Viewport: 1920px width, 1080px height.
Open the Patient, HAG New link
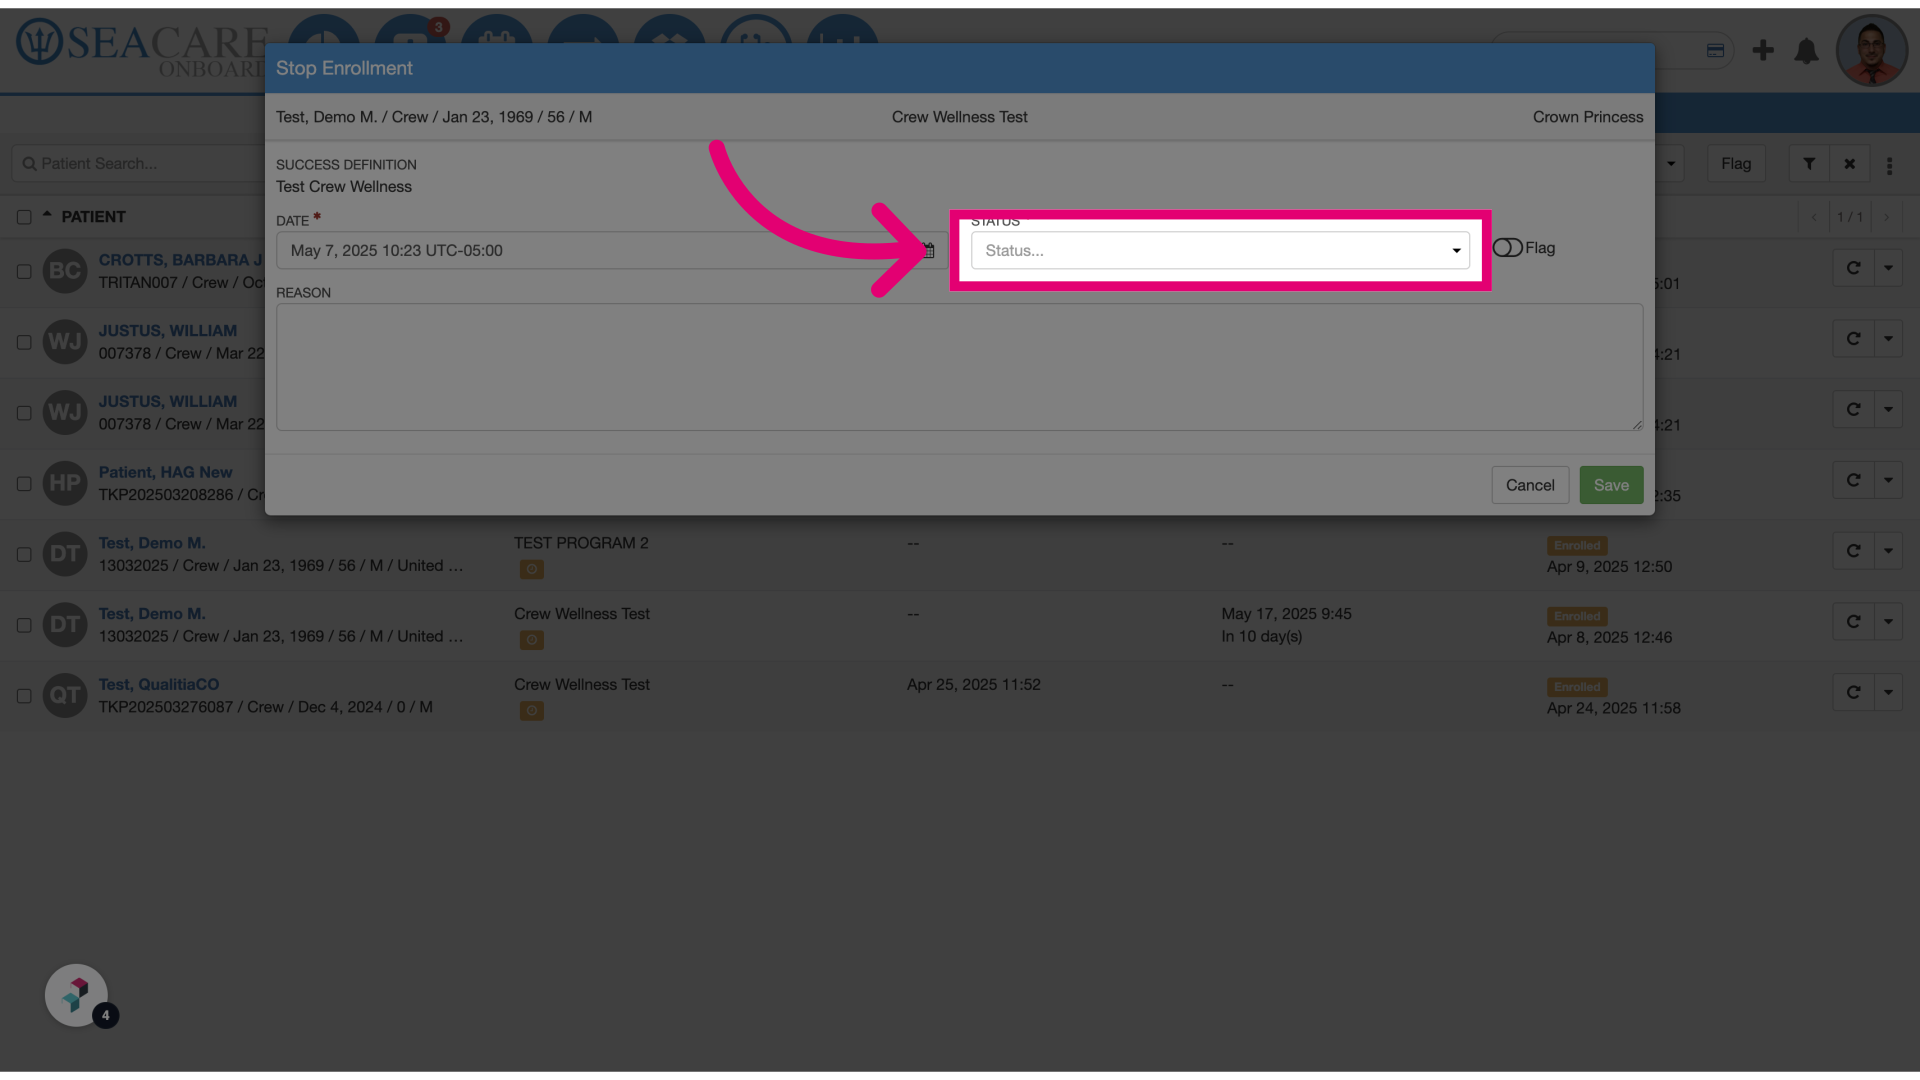pyautogui.click(x=165, y=472)
